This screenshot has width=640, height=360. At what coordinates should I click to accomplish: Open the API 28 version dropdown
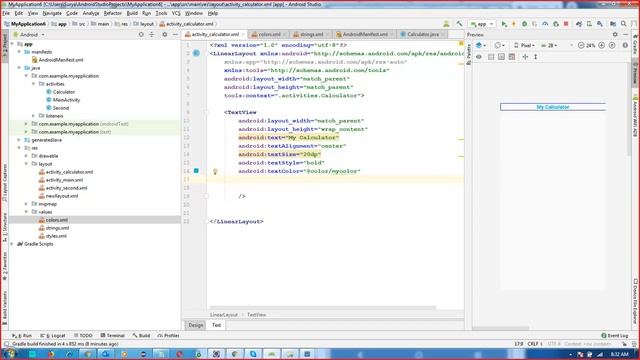[x=549, y=45]
